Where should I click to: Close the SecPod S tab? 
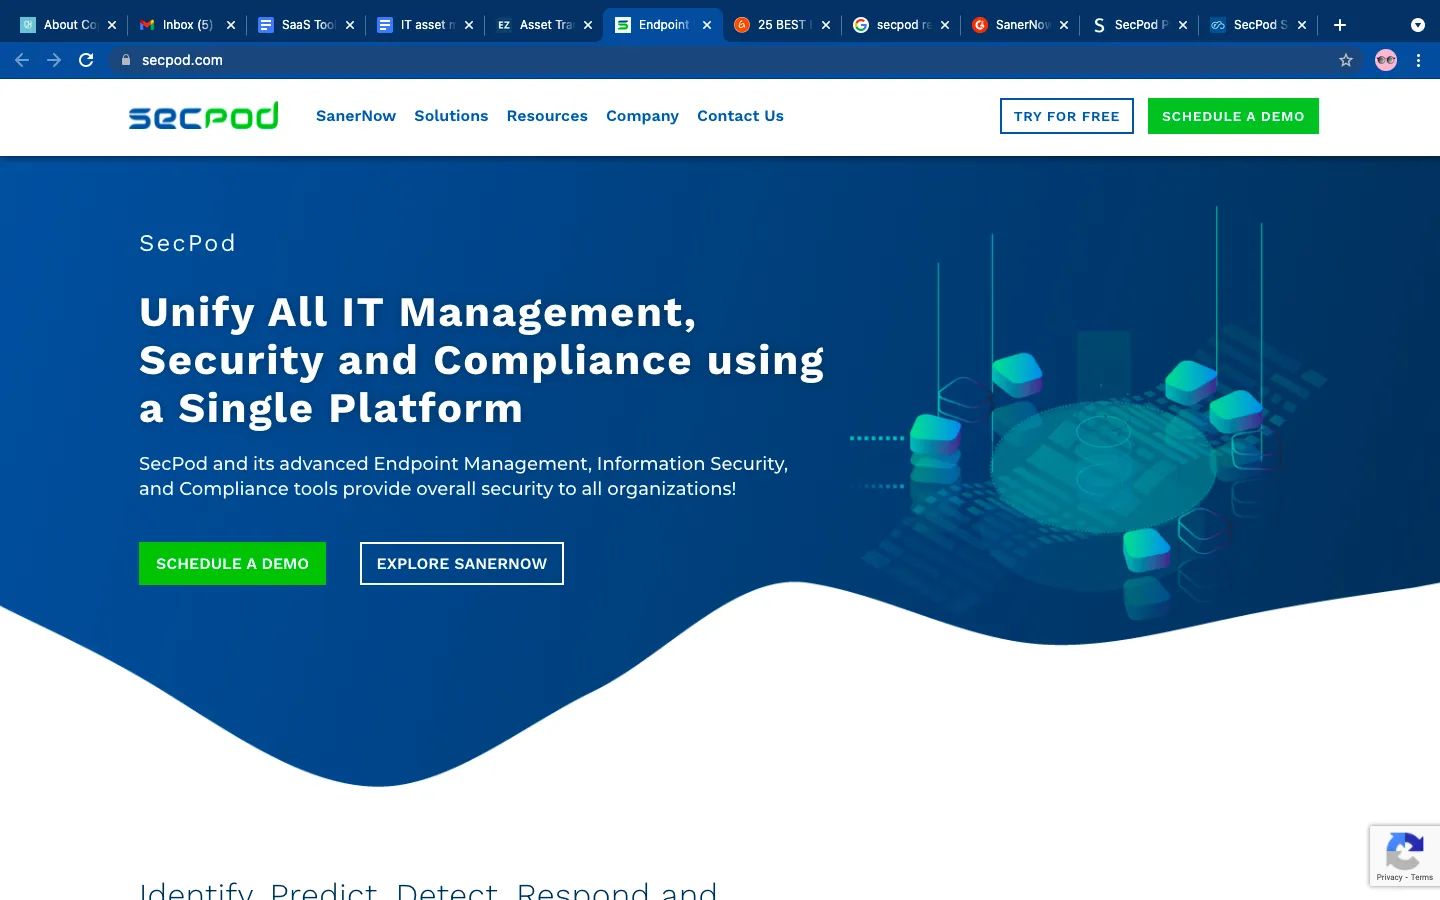(1302, 25)
